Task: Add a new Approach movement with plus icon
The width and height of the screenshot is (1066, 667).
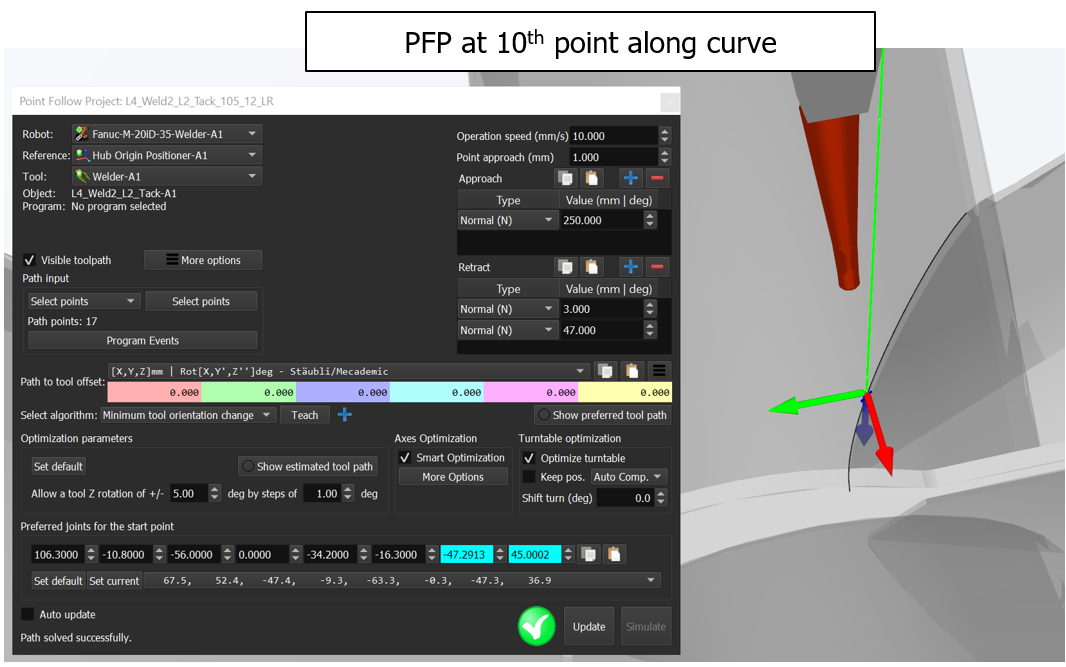Action: [630, 179]
